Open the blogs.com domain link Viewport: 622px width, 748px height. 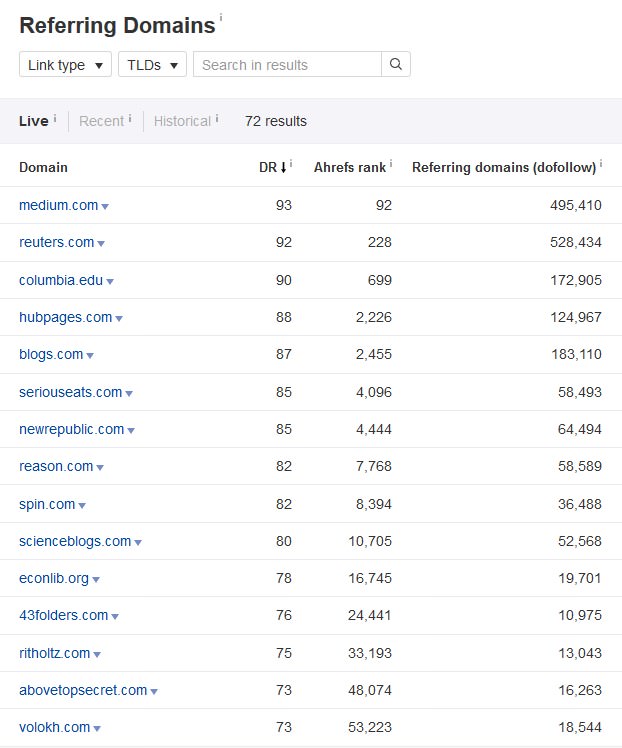pyautogui.click(x=51, y=354)
